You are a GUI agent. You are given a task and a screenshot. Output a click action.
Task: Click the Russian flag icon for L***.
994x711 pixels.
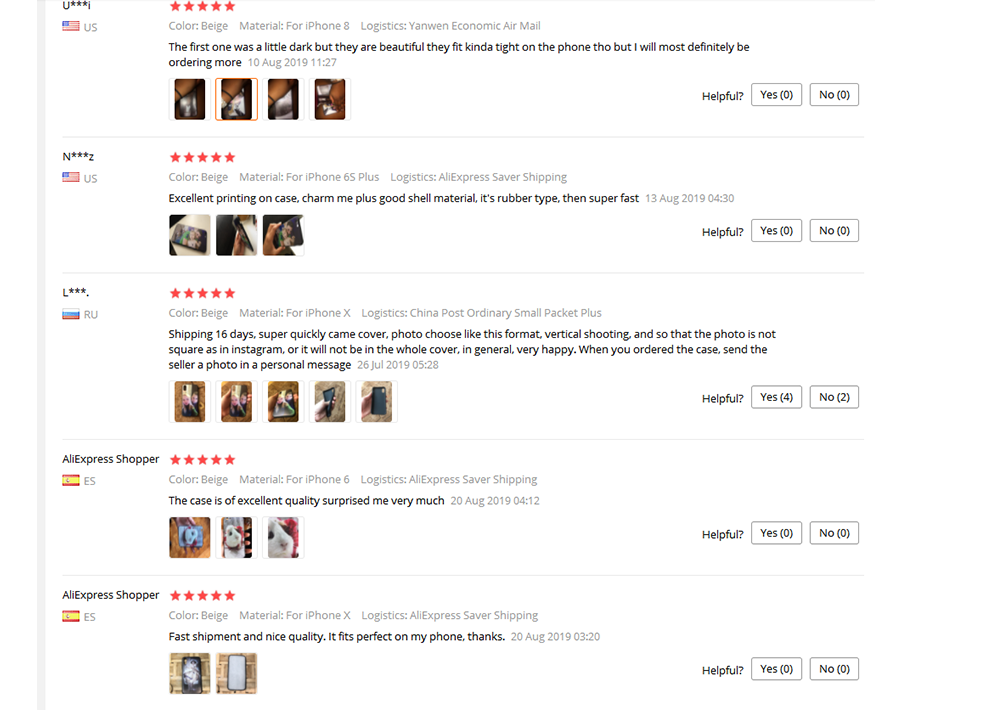(x=70, y=314)
